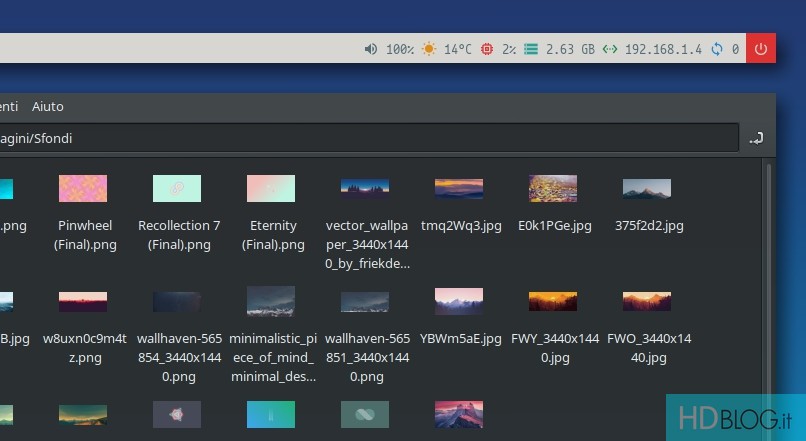The width and height of the screenshot is (806, 441).
Task: Click the FWO_3440x1440.jpg file name
Action: pyautogui.click(x=649, y=348)
